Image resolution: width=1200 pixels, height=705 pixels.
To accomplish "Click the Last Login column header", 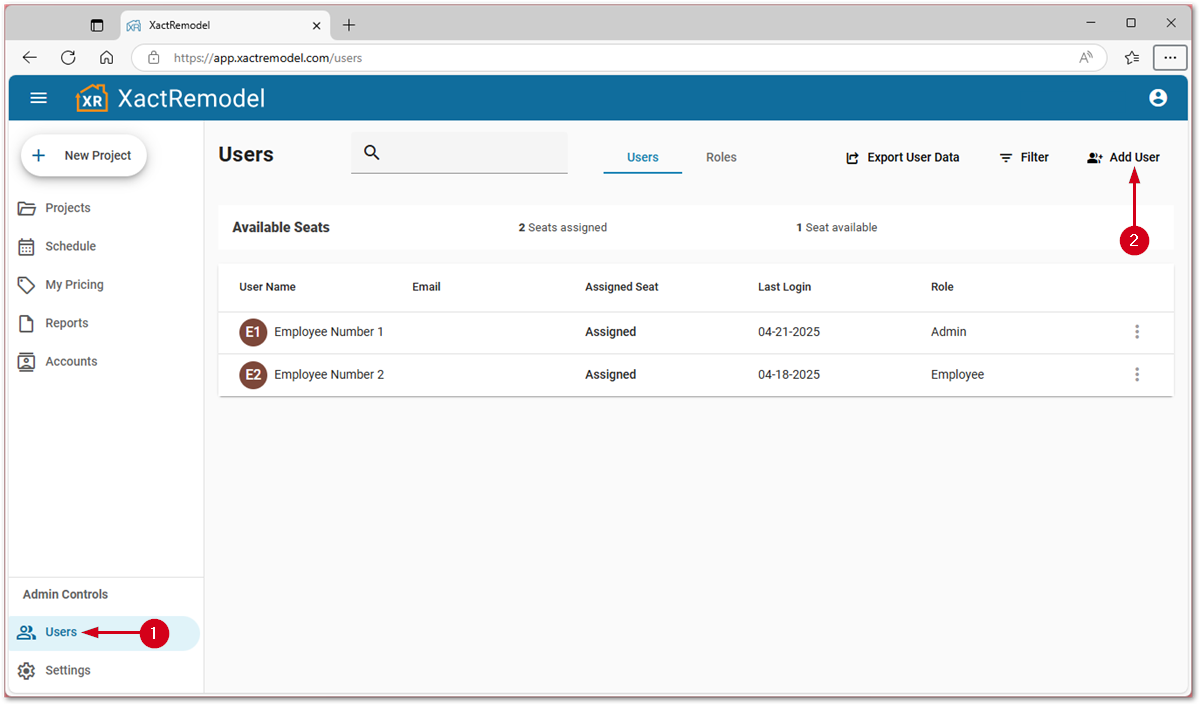I will (784, 287).
